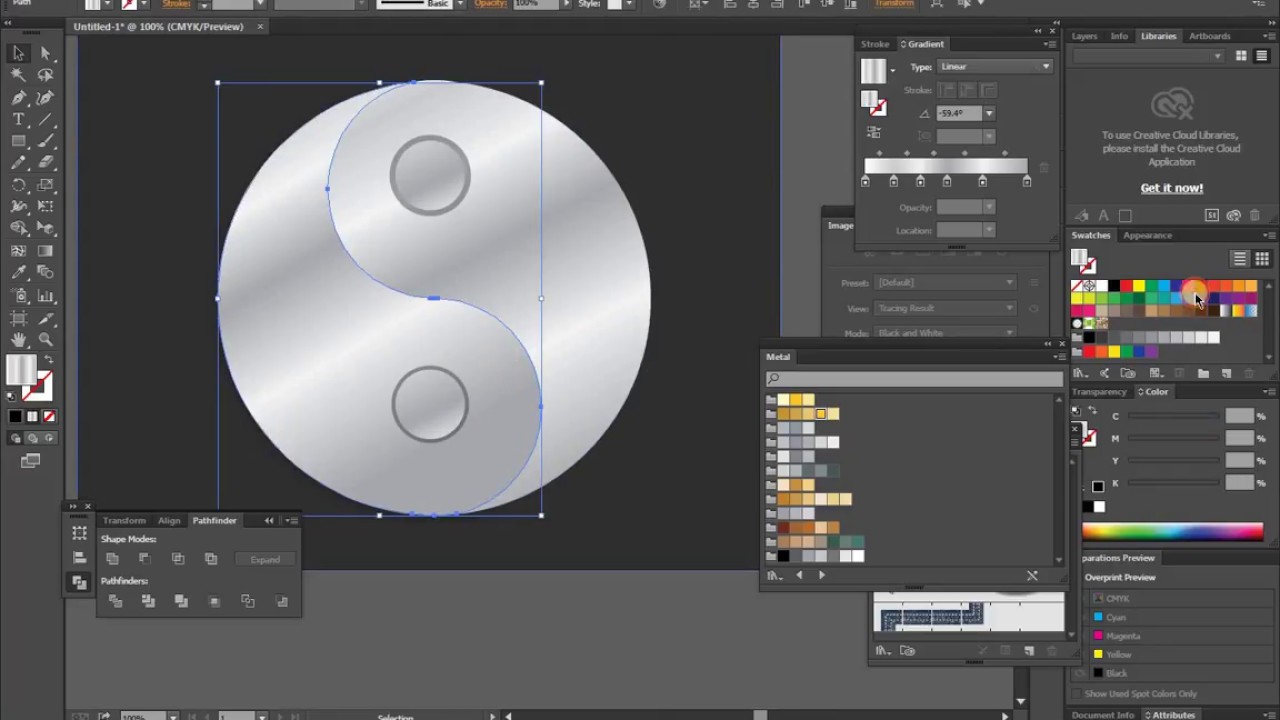Image resolution: width=1280 pixels, height=720 pixels.
Task: Select the Scale tool
Action: [45, 185]
